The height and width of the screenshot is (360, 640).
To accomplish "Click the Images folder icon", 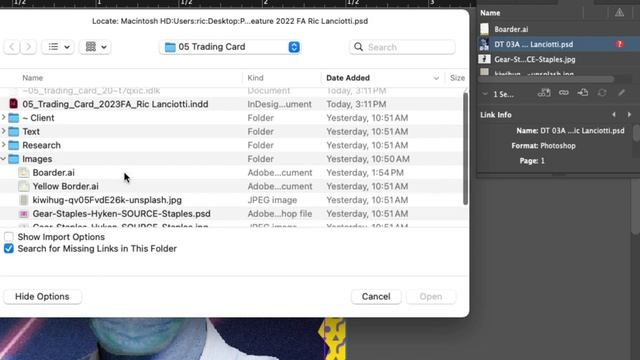I will point(14,159).
